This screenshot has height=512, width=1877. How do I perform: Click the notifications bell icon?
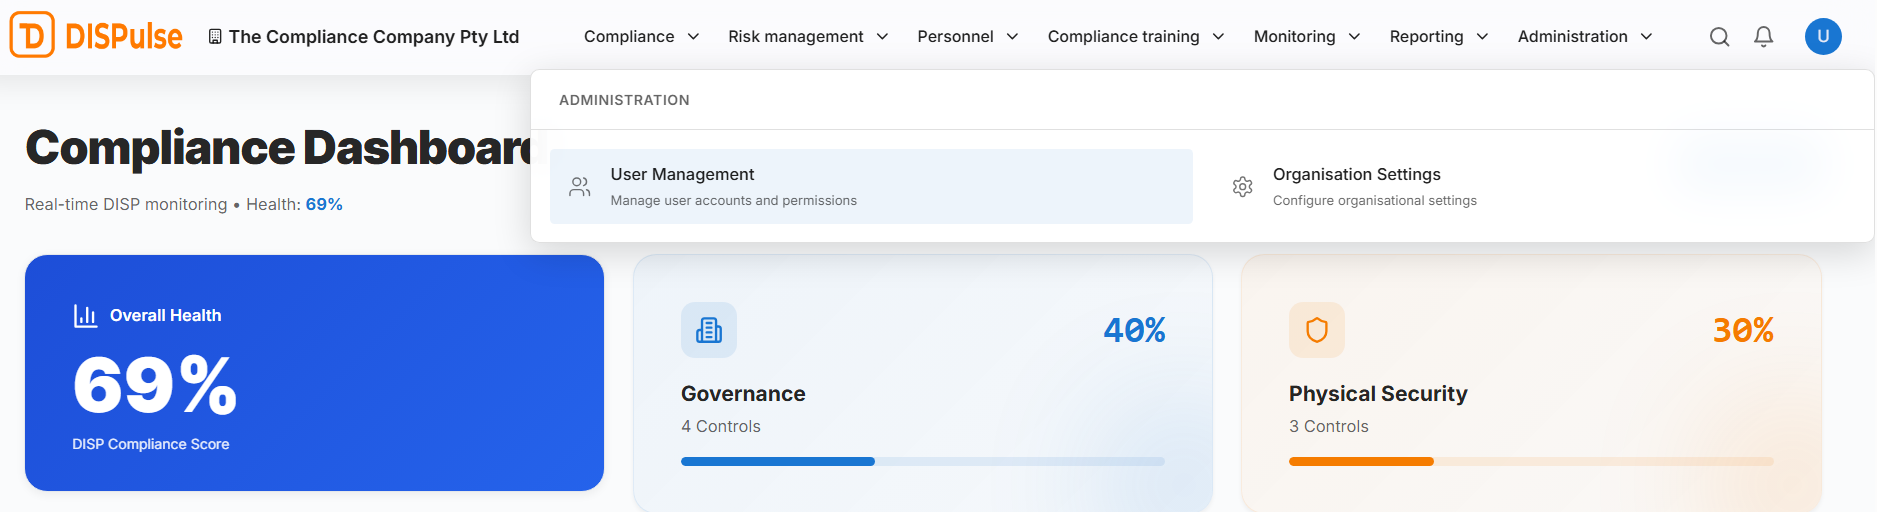pos(1763,37)
